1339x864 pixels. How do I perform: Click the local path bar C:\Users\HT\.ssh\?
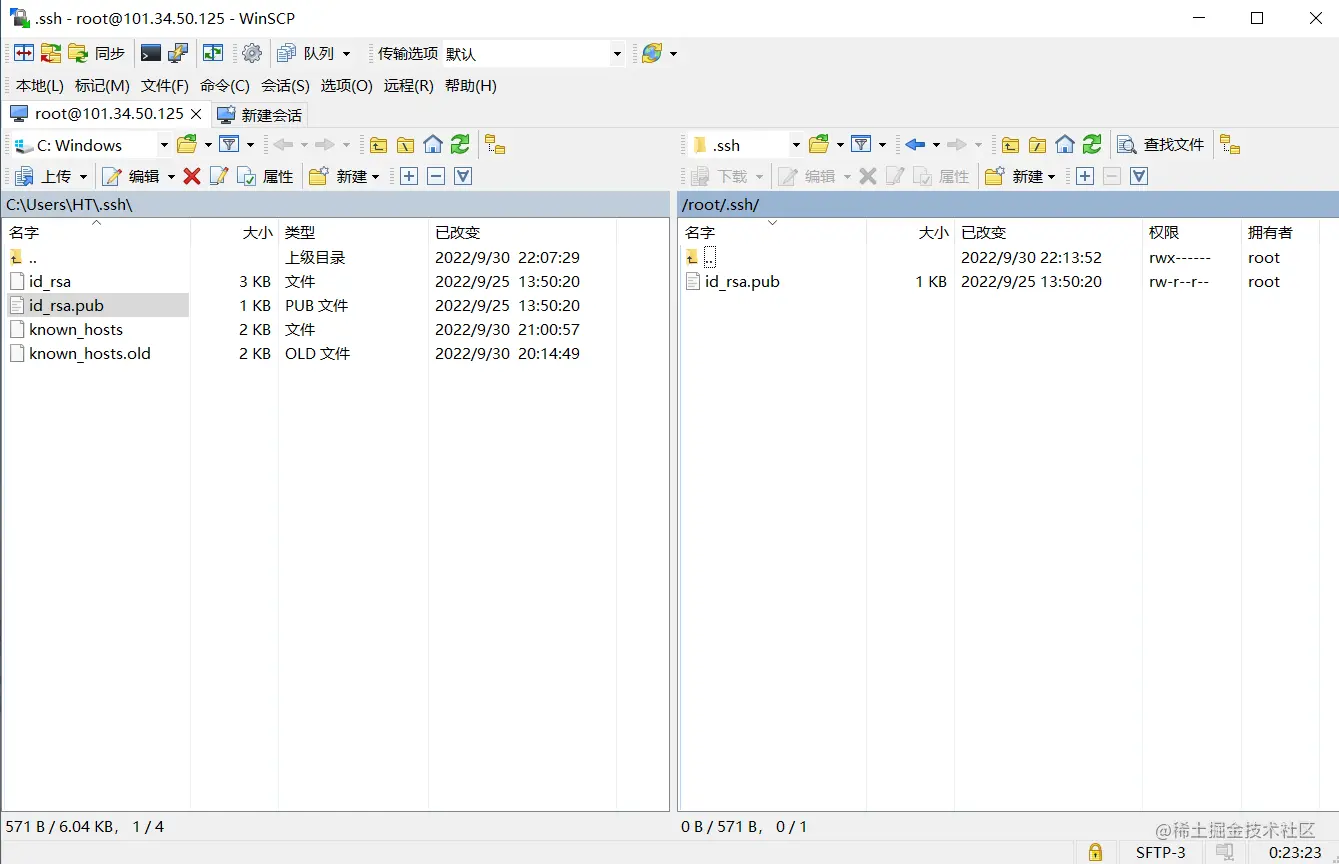pos(335,204)
